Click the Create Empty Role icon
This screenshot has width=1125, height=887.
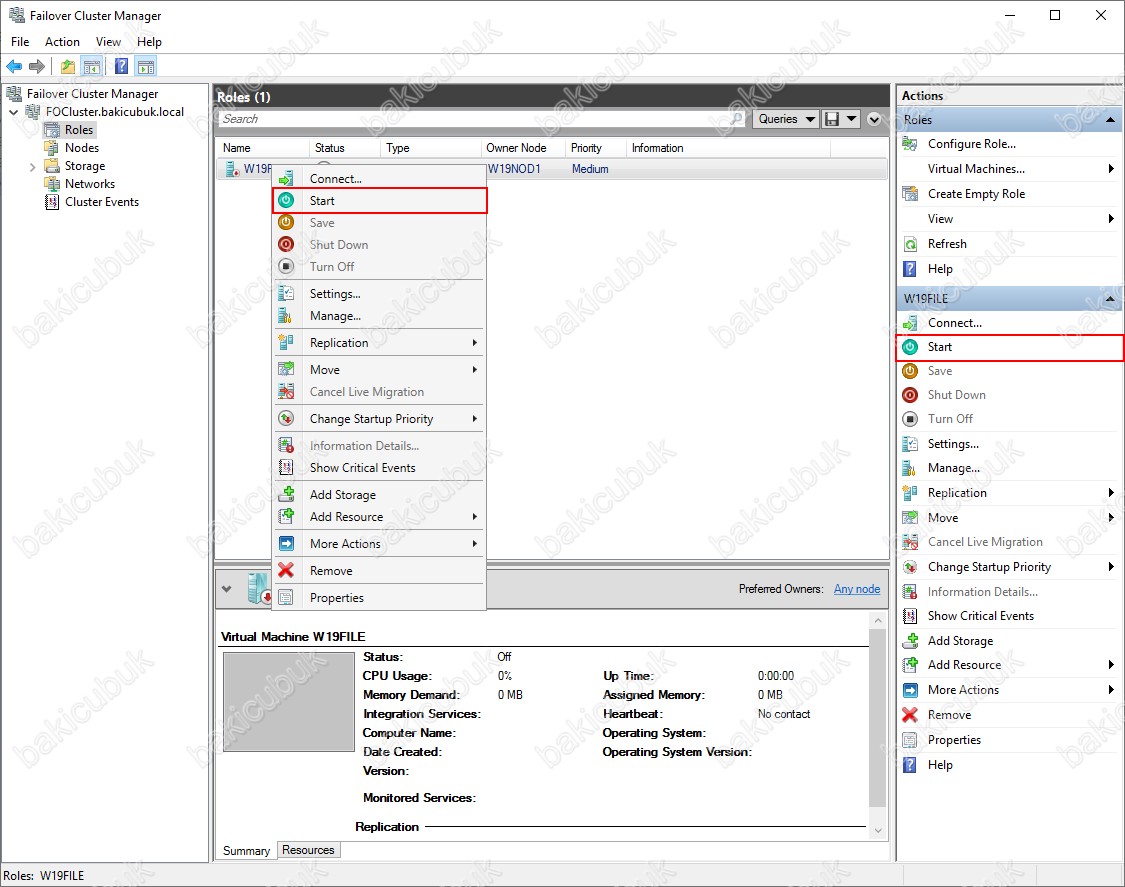click(910, 194)
